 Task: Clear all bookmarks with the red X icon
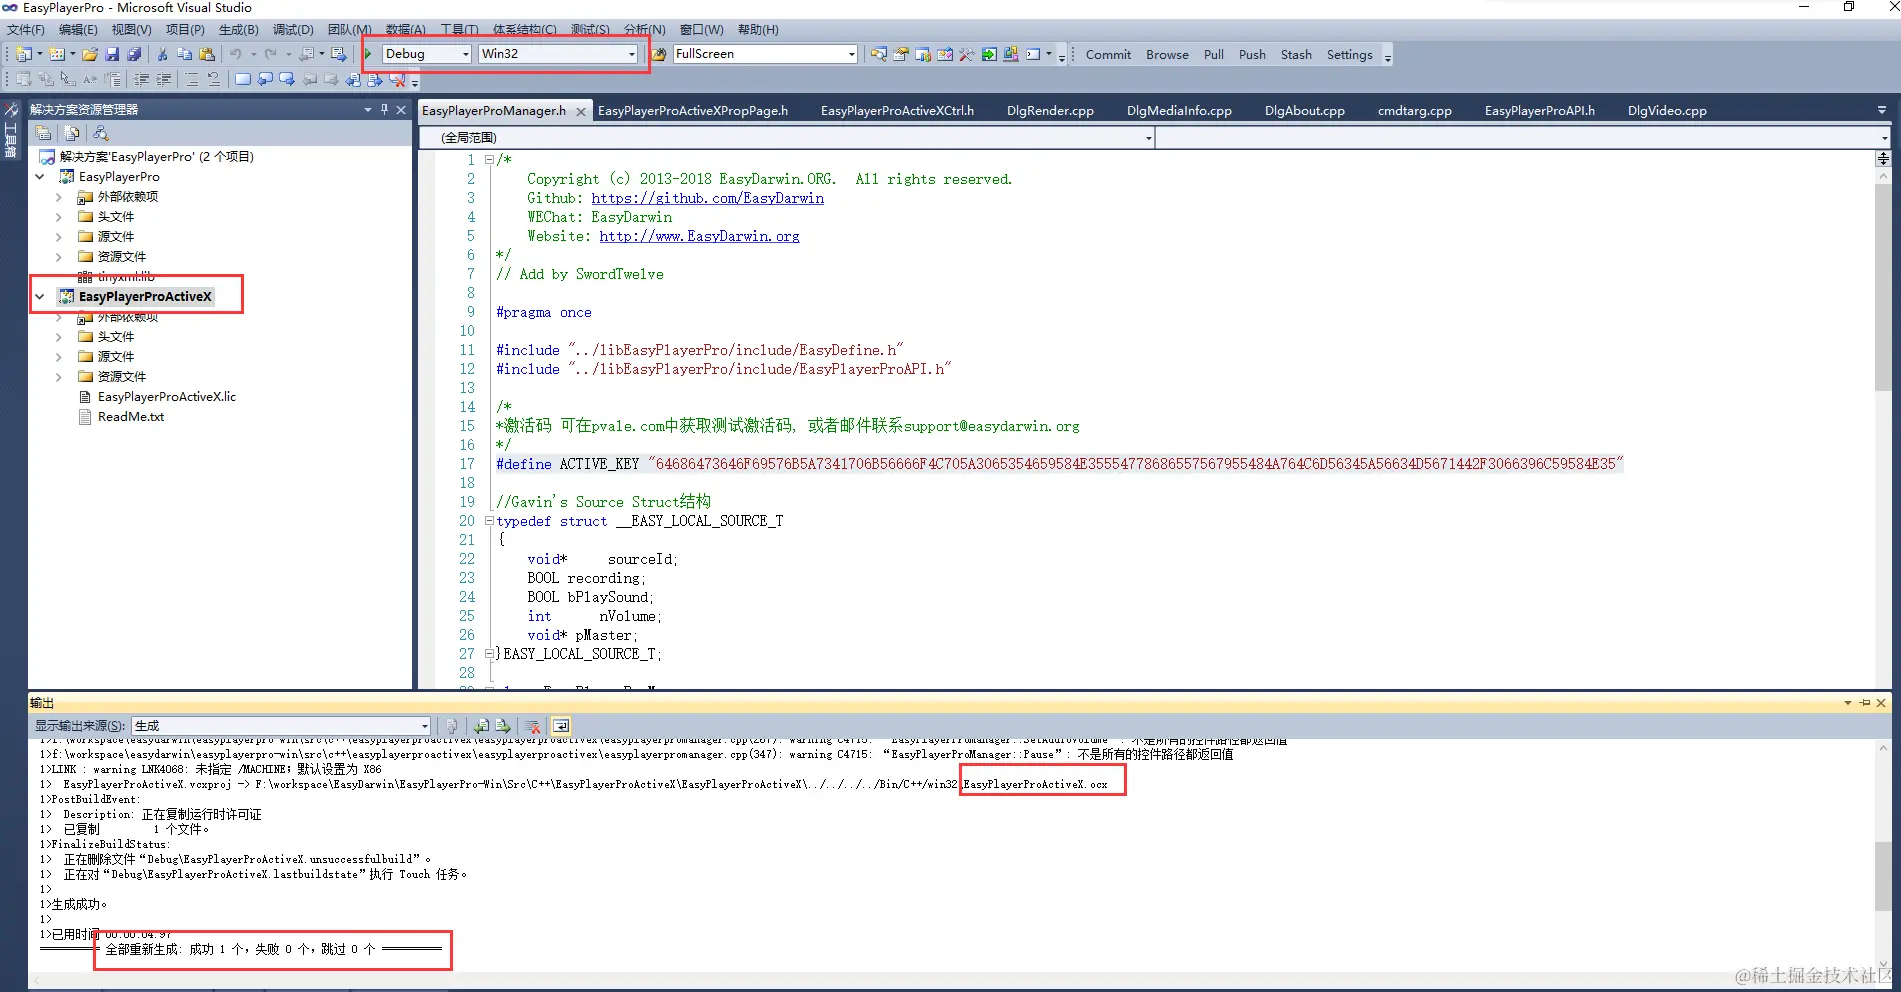397,79
